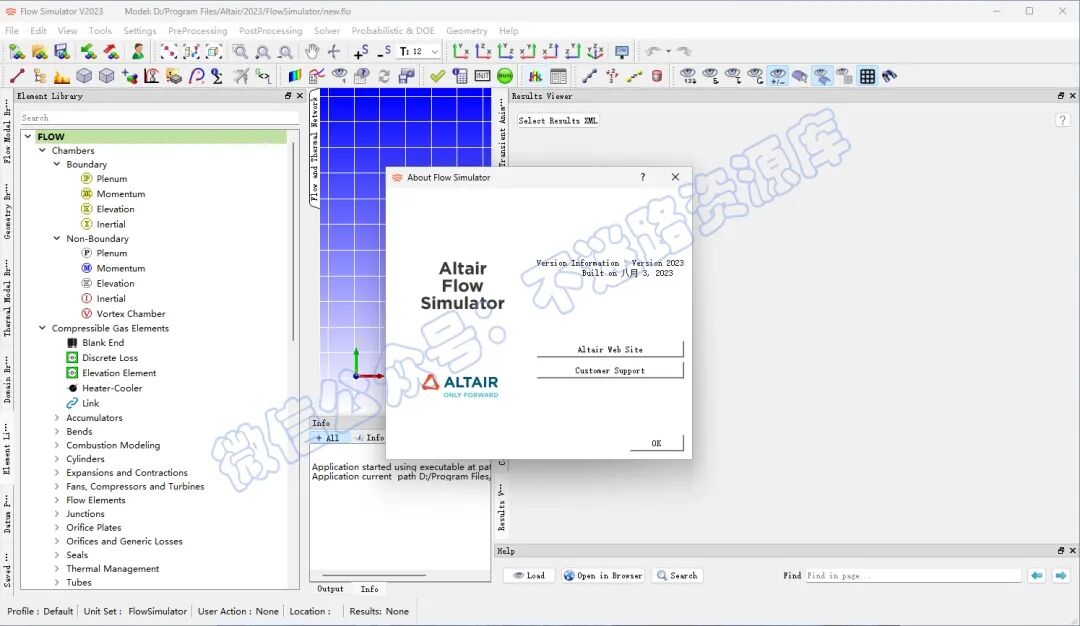Expand the Thermal Management node
This screenshot has height=626, width=1080.
(57, 568)
